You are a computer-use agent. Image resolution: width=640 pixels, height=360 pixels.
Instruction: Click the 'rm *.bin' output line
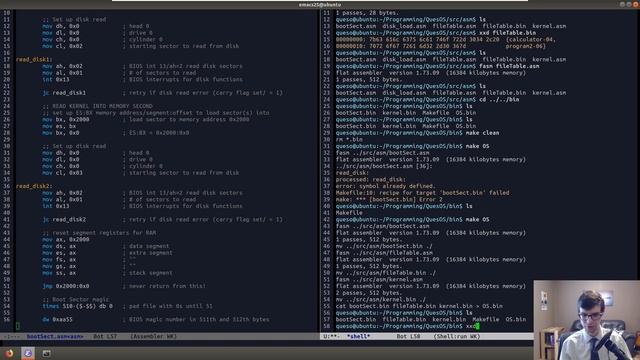click(x=349, y=139)
